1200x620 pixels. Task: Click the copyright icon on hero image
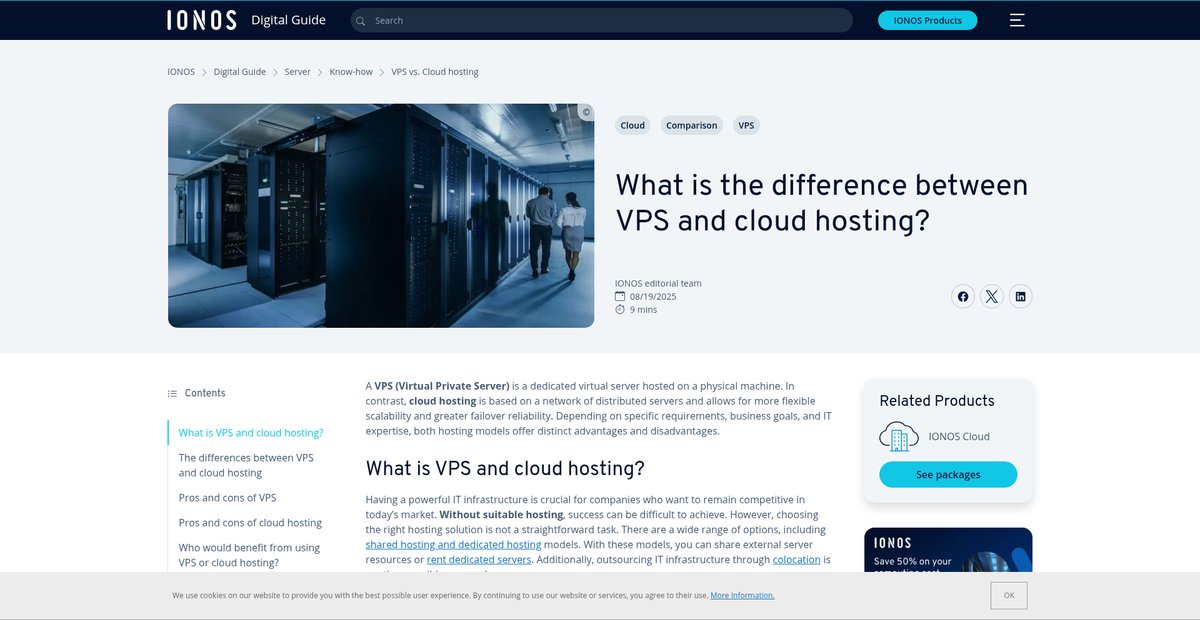pyautogui.click(x=586, y=112)
